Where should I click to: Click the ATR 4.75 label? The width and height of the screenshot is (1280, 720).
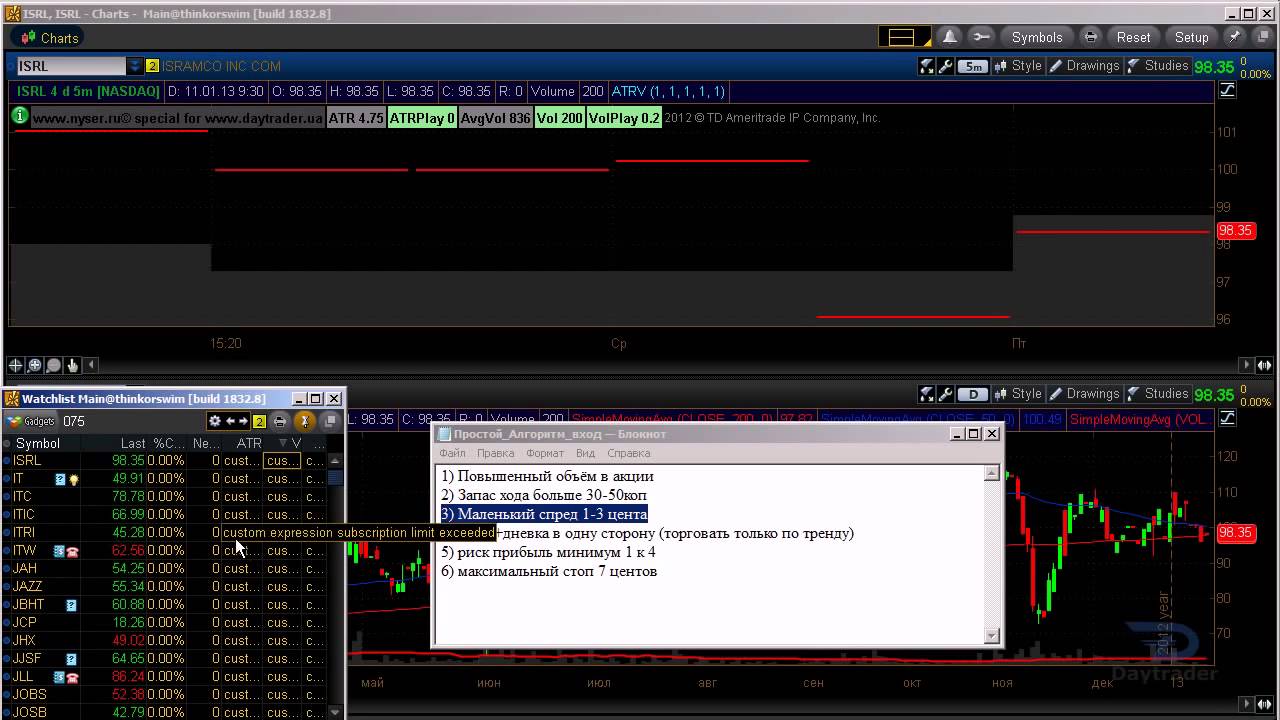click(x=356, y=118)
